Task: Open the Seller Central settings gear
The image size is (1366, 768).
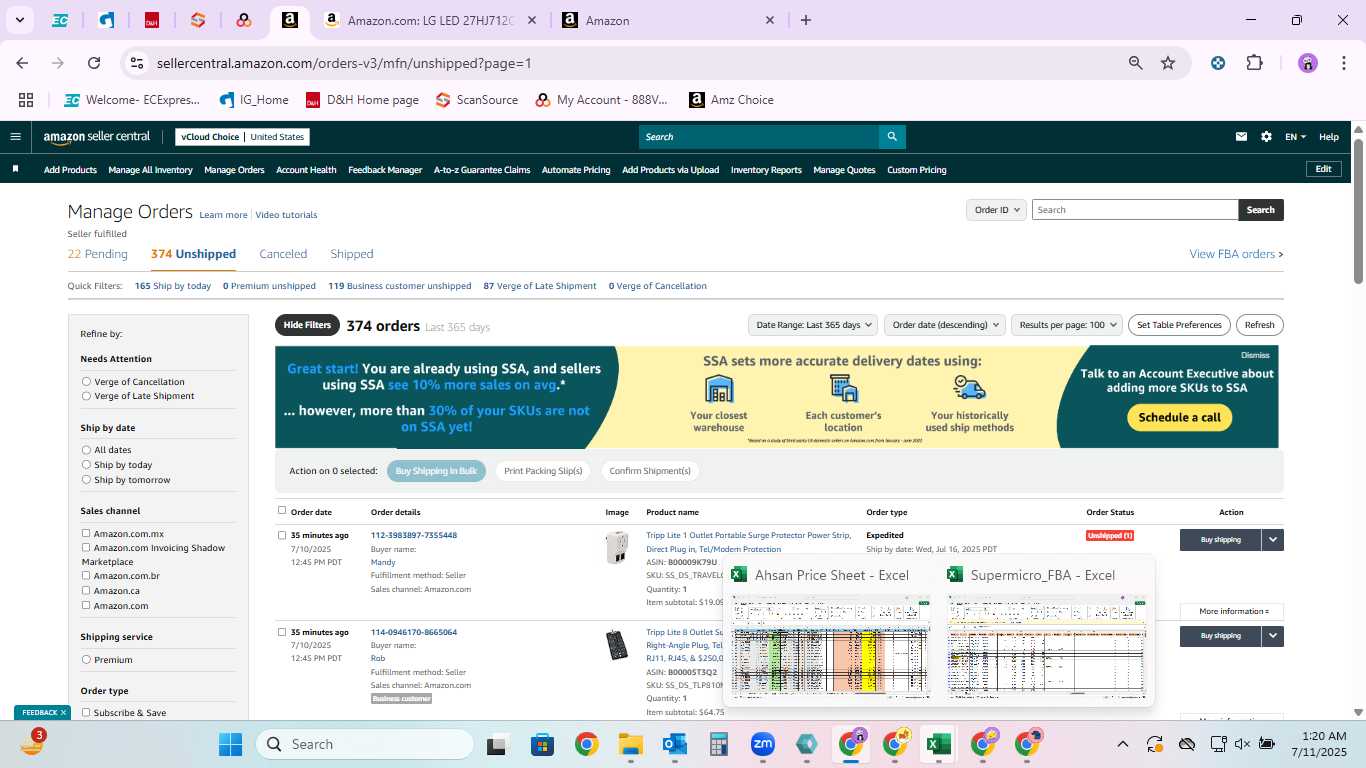Action: tap(1266, 137)
